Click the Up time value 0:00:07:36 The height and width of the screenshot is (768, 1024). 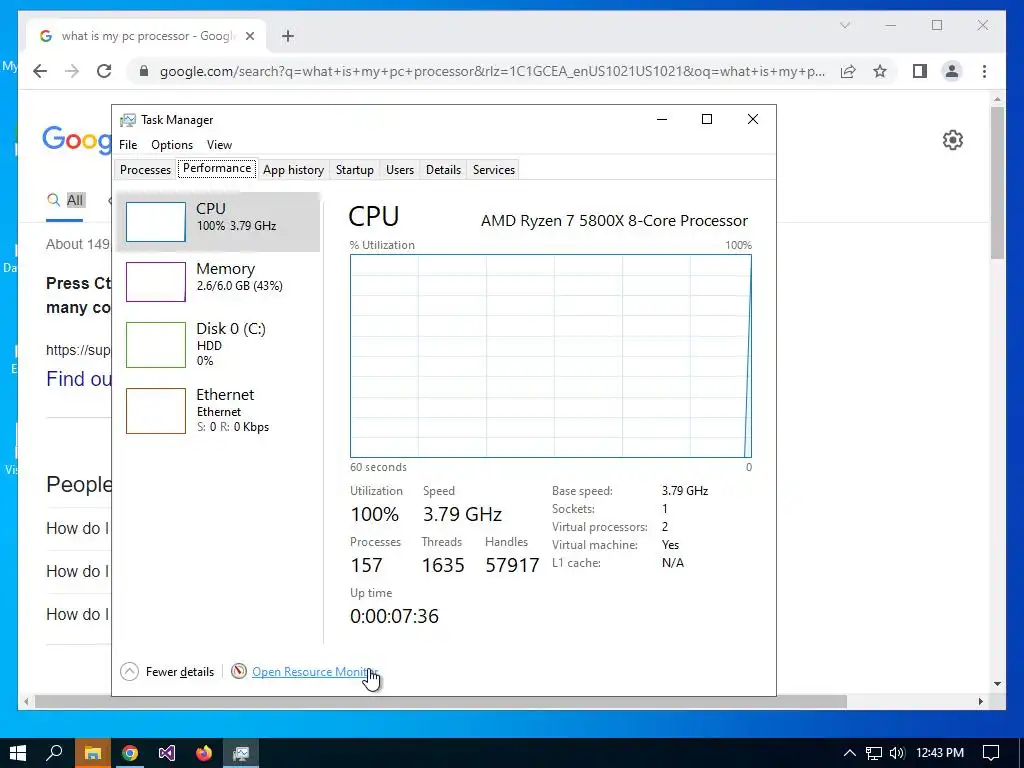394,616
